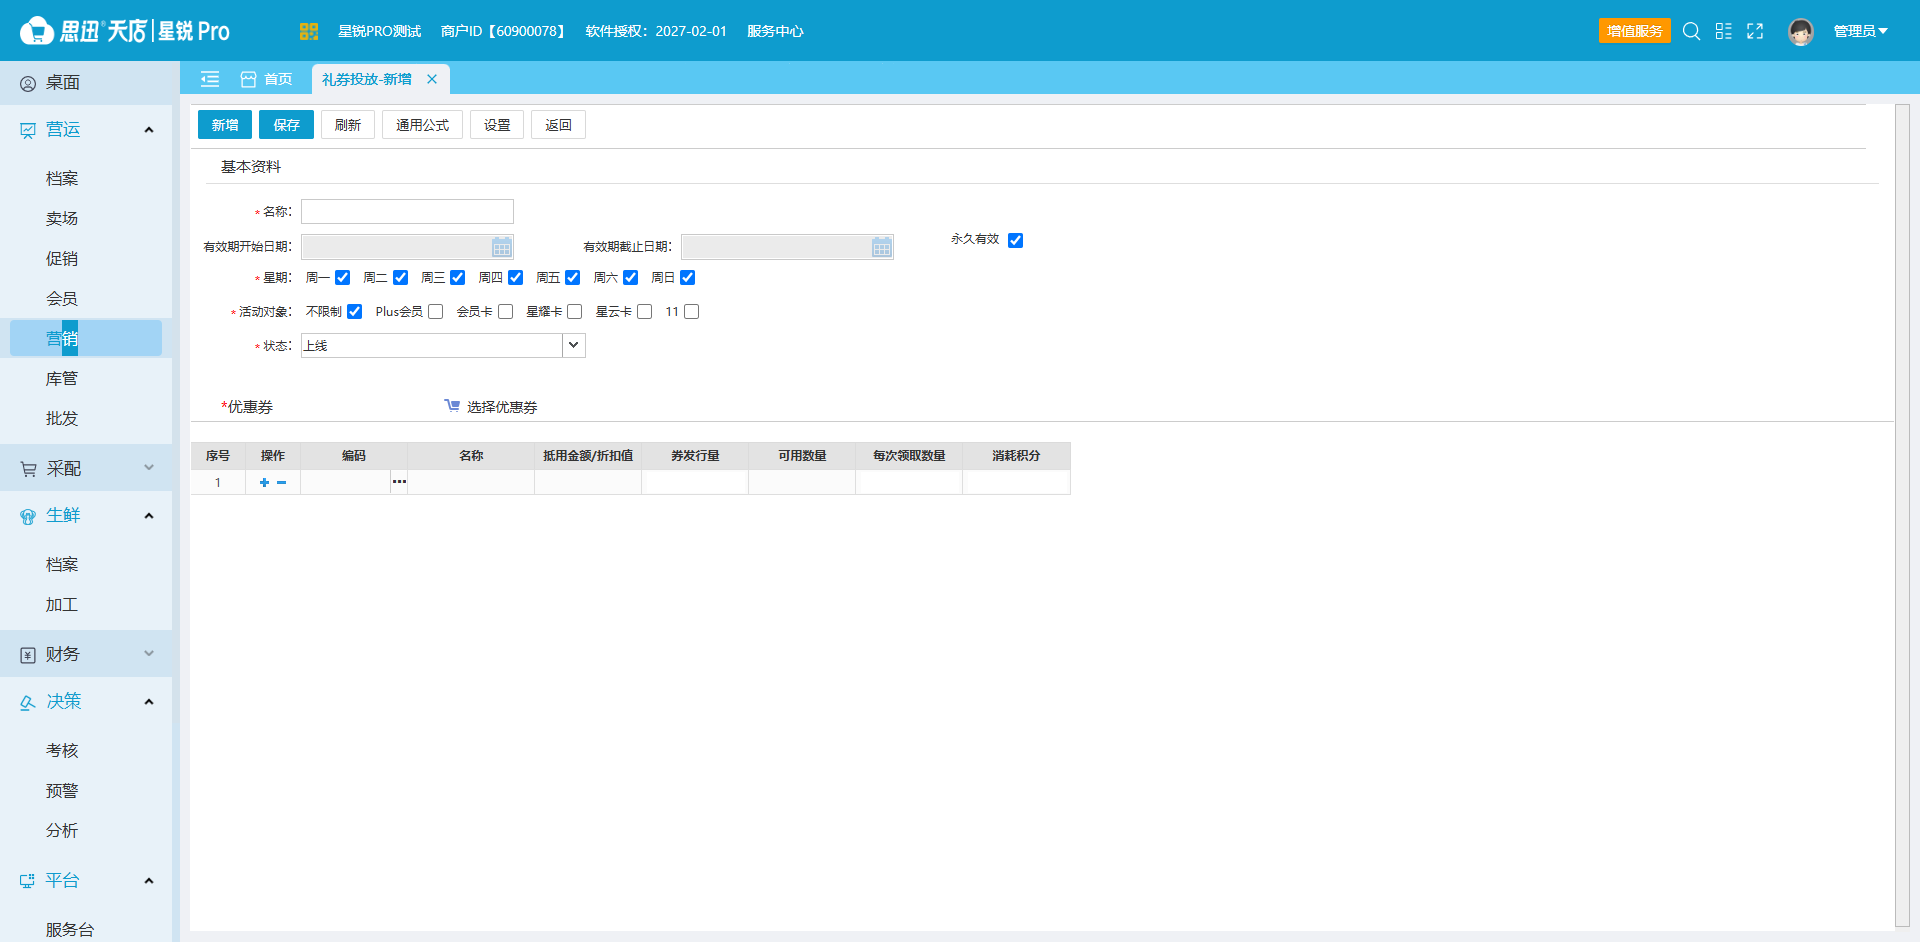1920x942 pixels.
Task: Check the Plus会员 checkbox
Action: coord(436,312)
